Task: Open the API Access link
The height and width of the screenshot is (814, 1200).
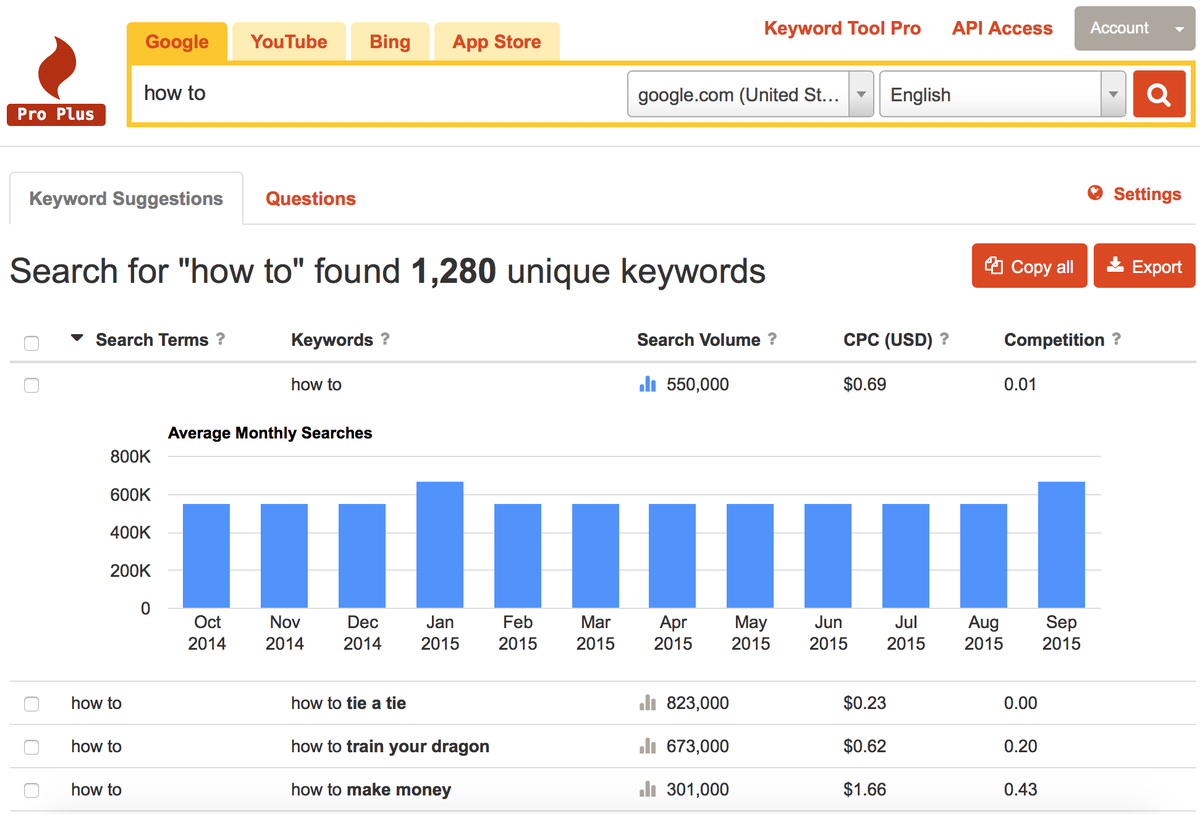Action: point(1002,28)
